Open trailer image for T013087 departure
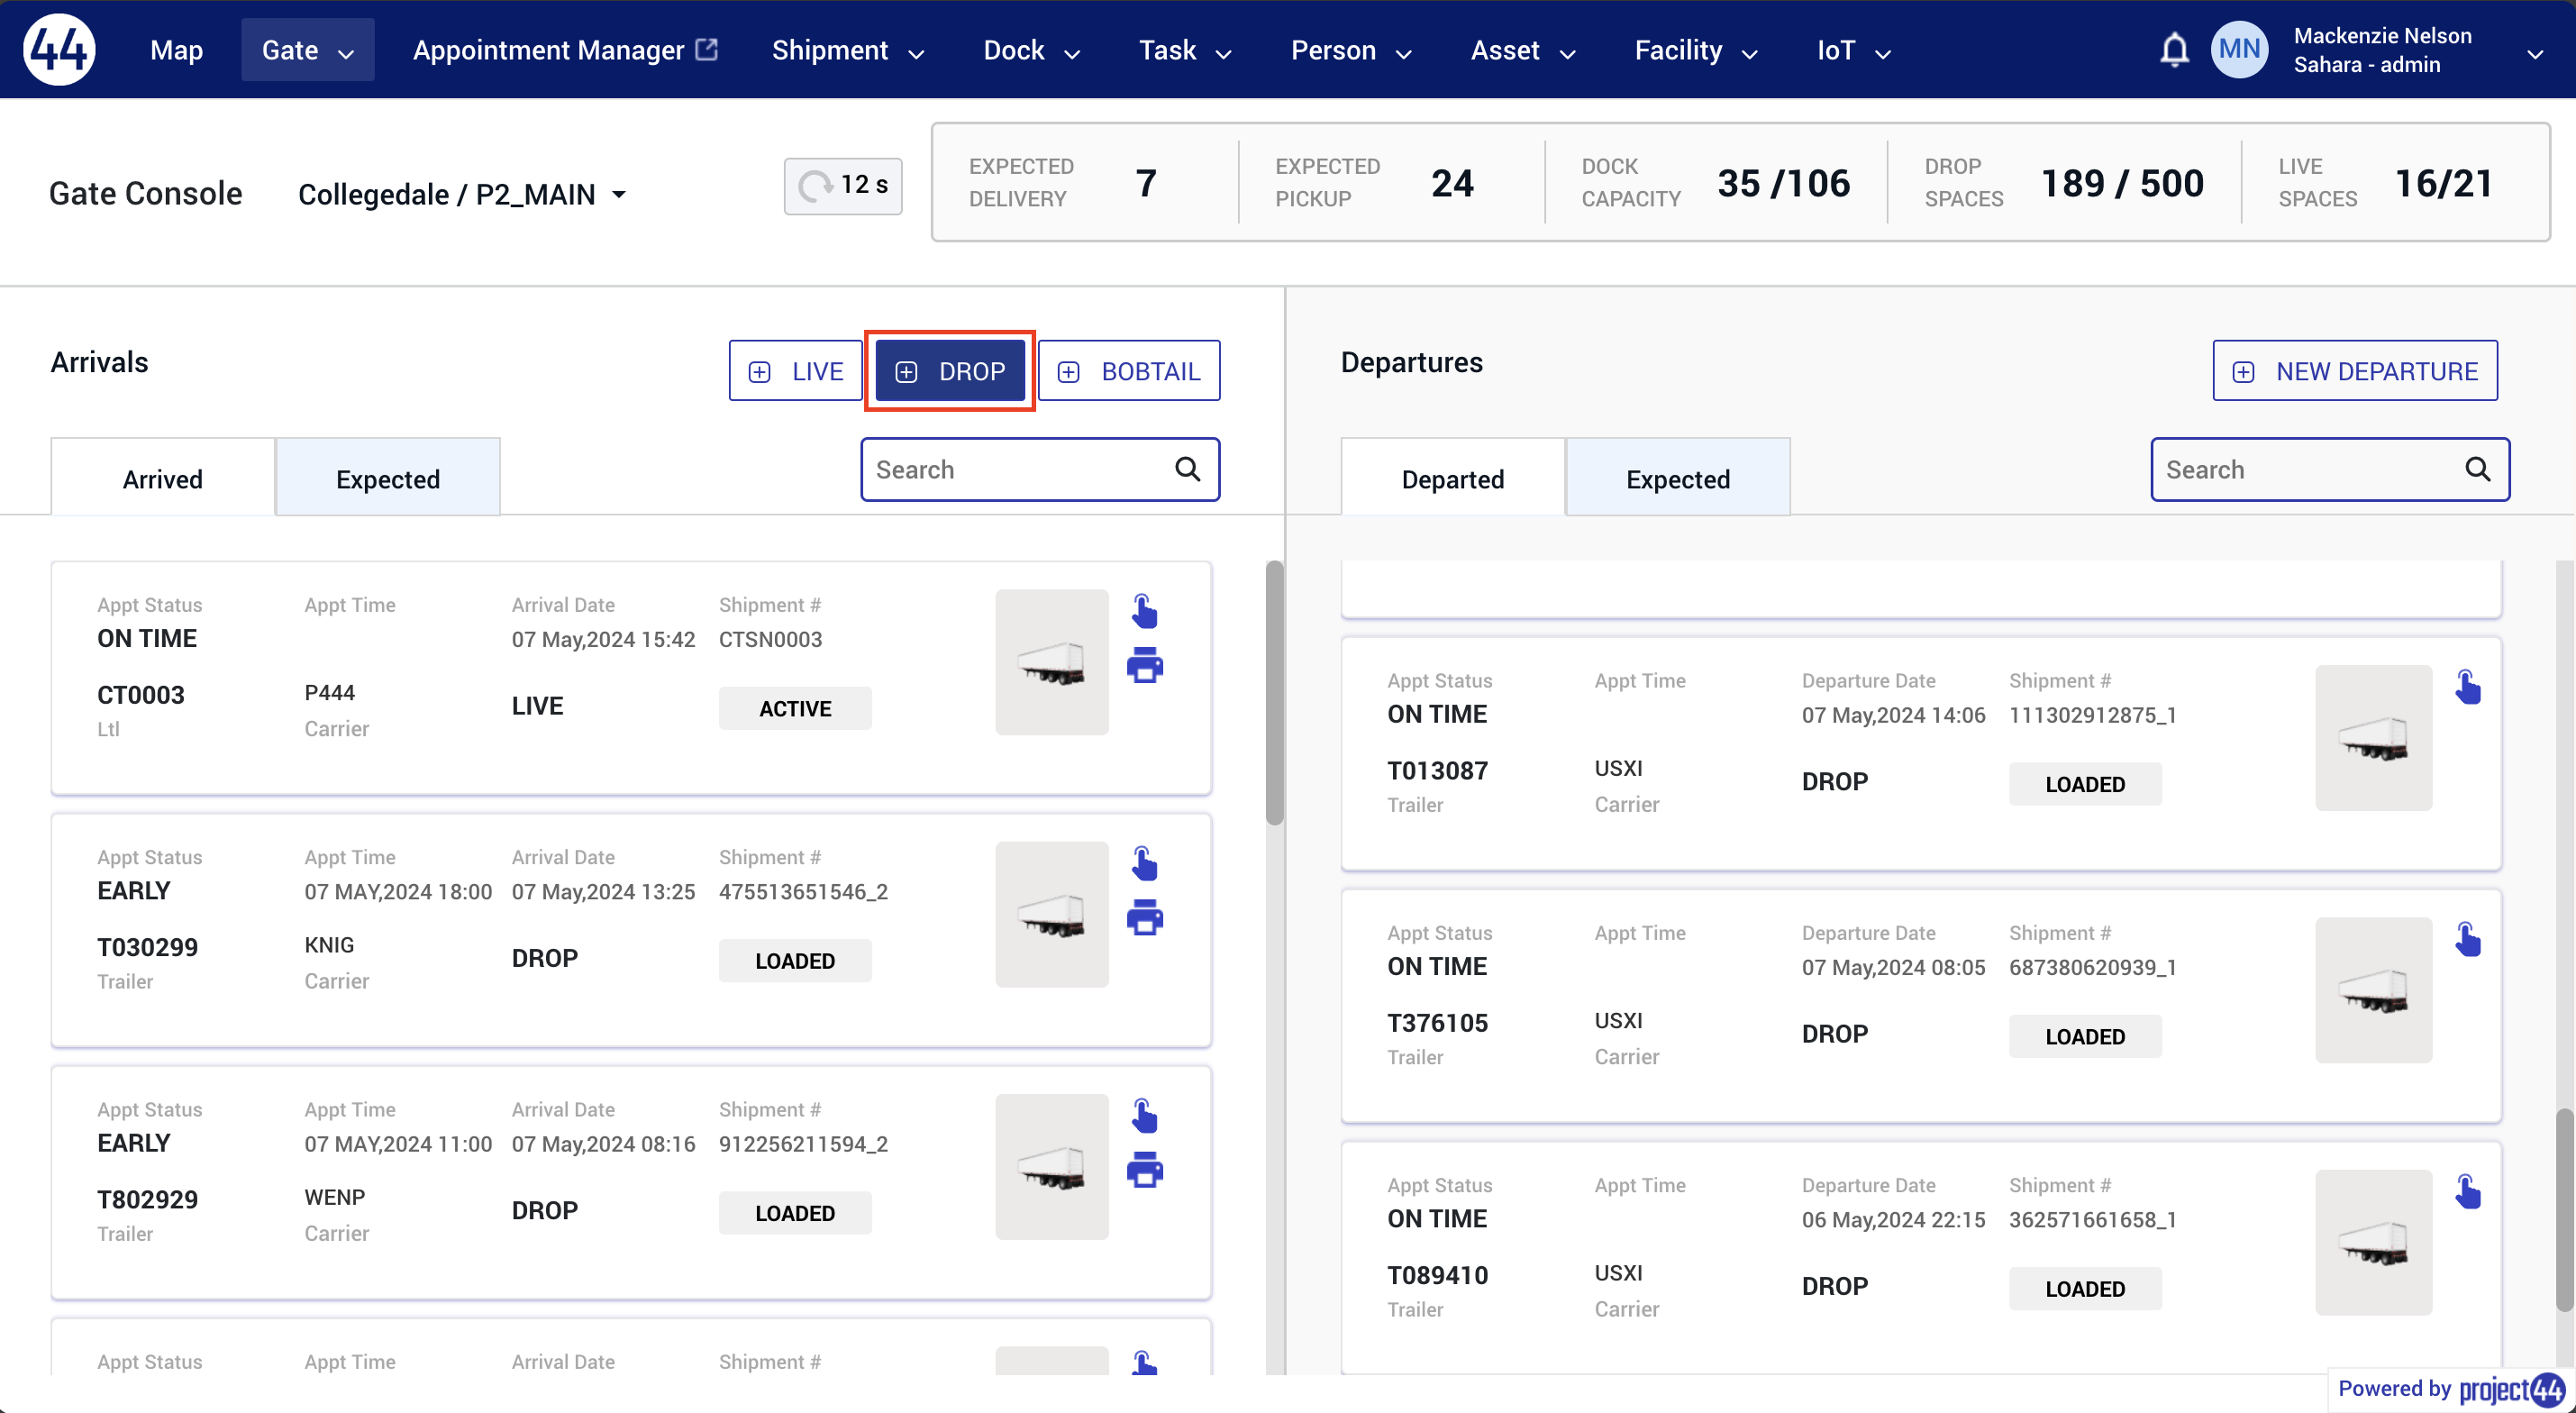Viewport: 2576px width, 1413px height. point(2373,738)
